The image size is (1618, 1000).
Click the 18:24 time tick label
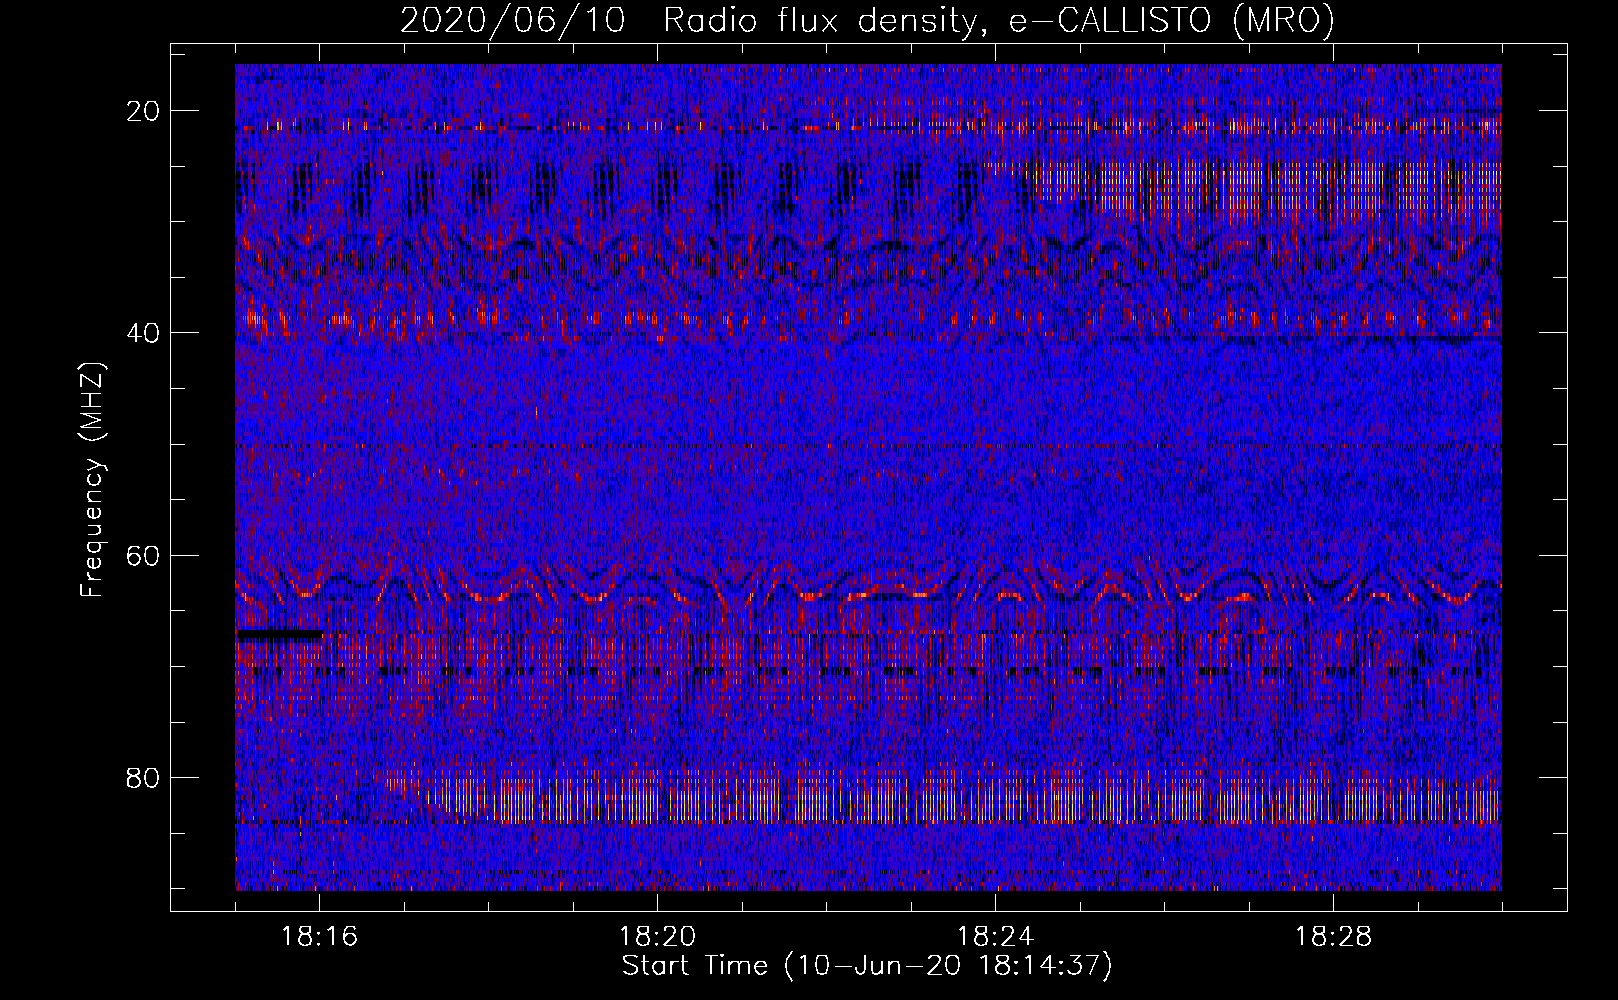click(x=995, y=937)
